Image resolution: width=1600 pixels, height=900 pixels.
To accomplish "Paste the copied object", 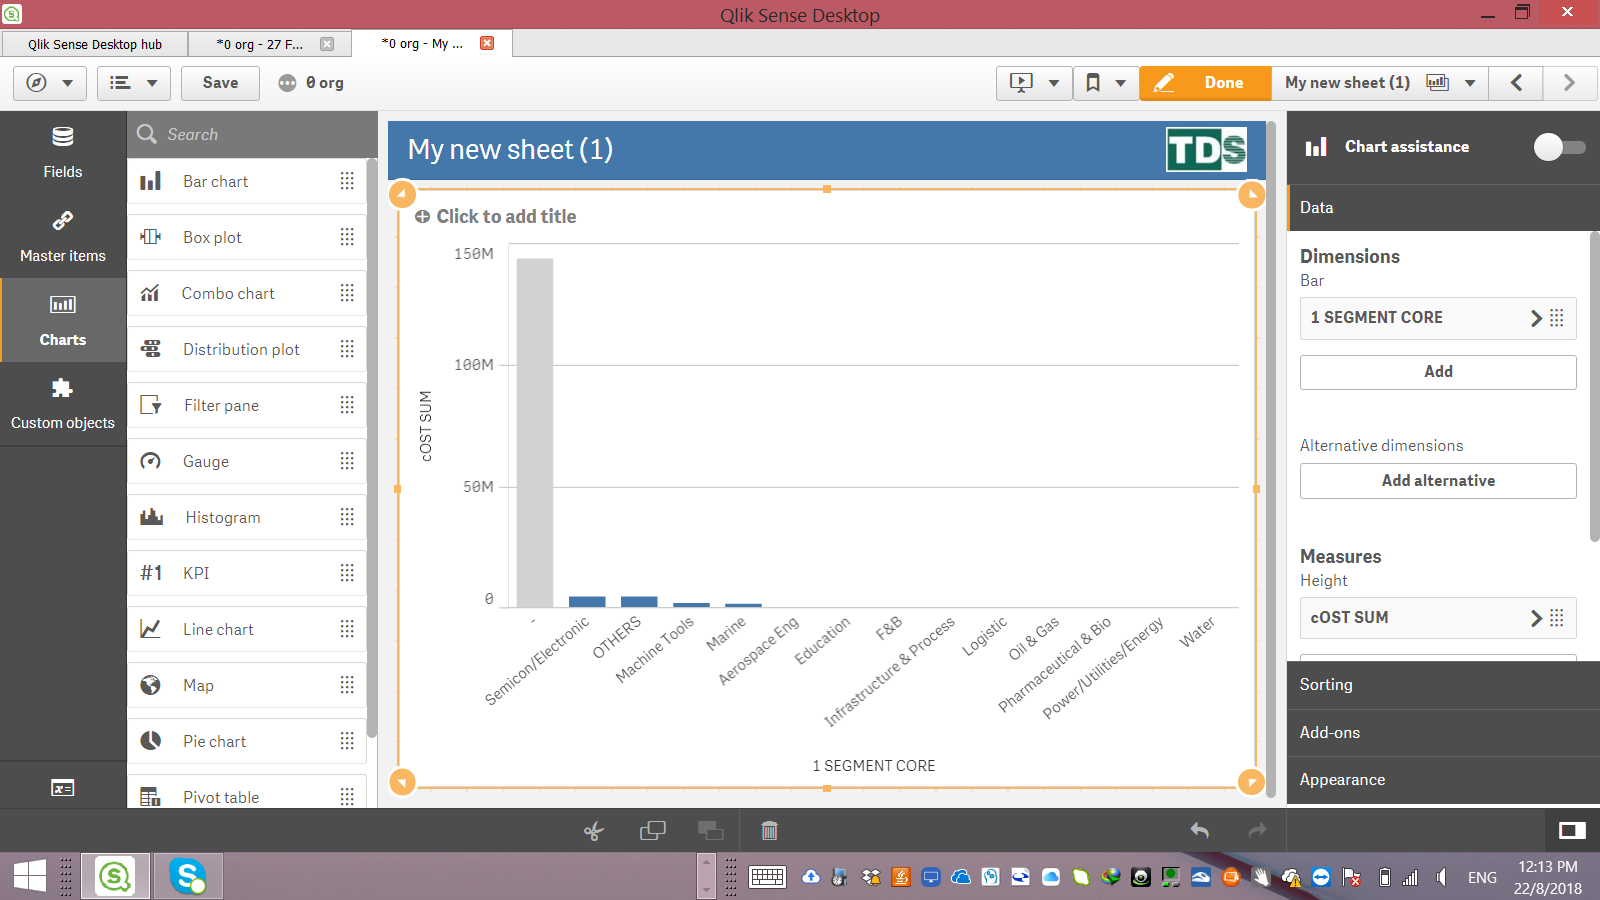I will click(711, 831).
